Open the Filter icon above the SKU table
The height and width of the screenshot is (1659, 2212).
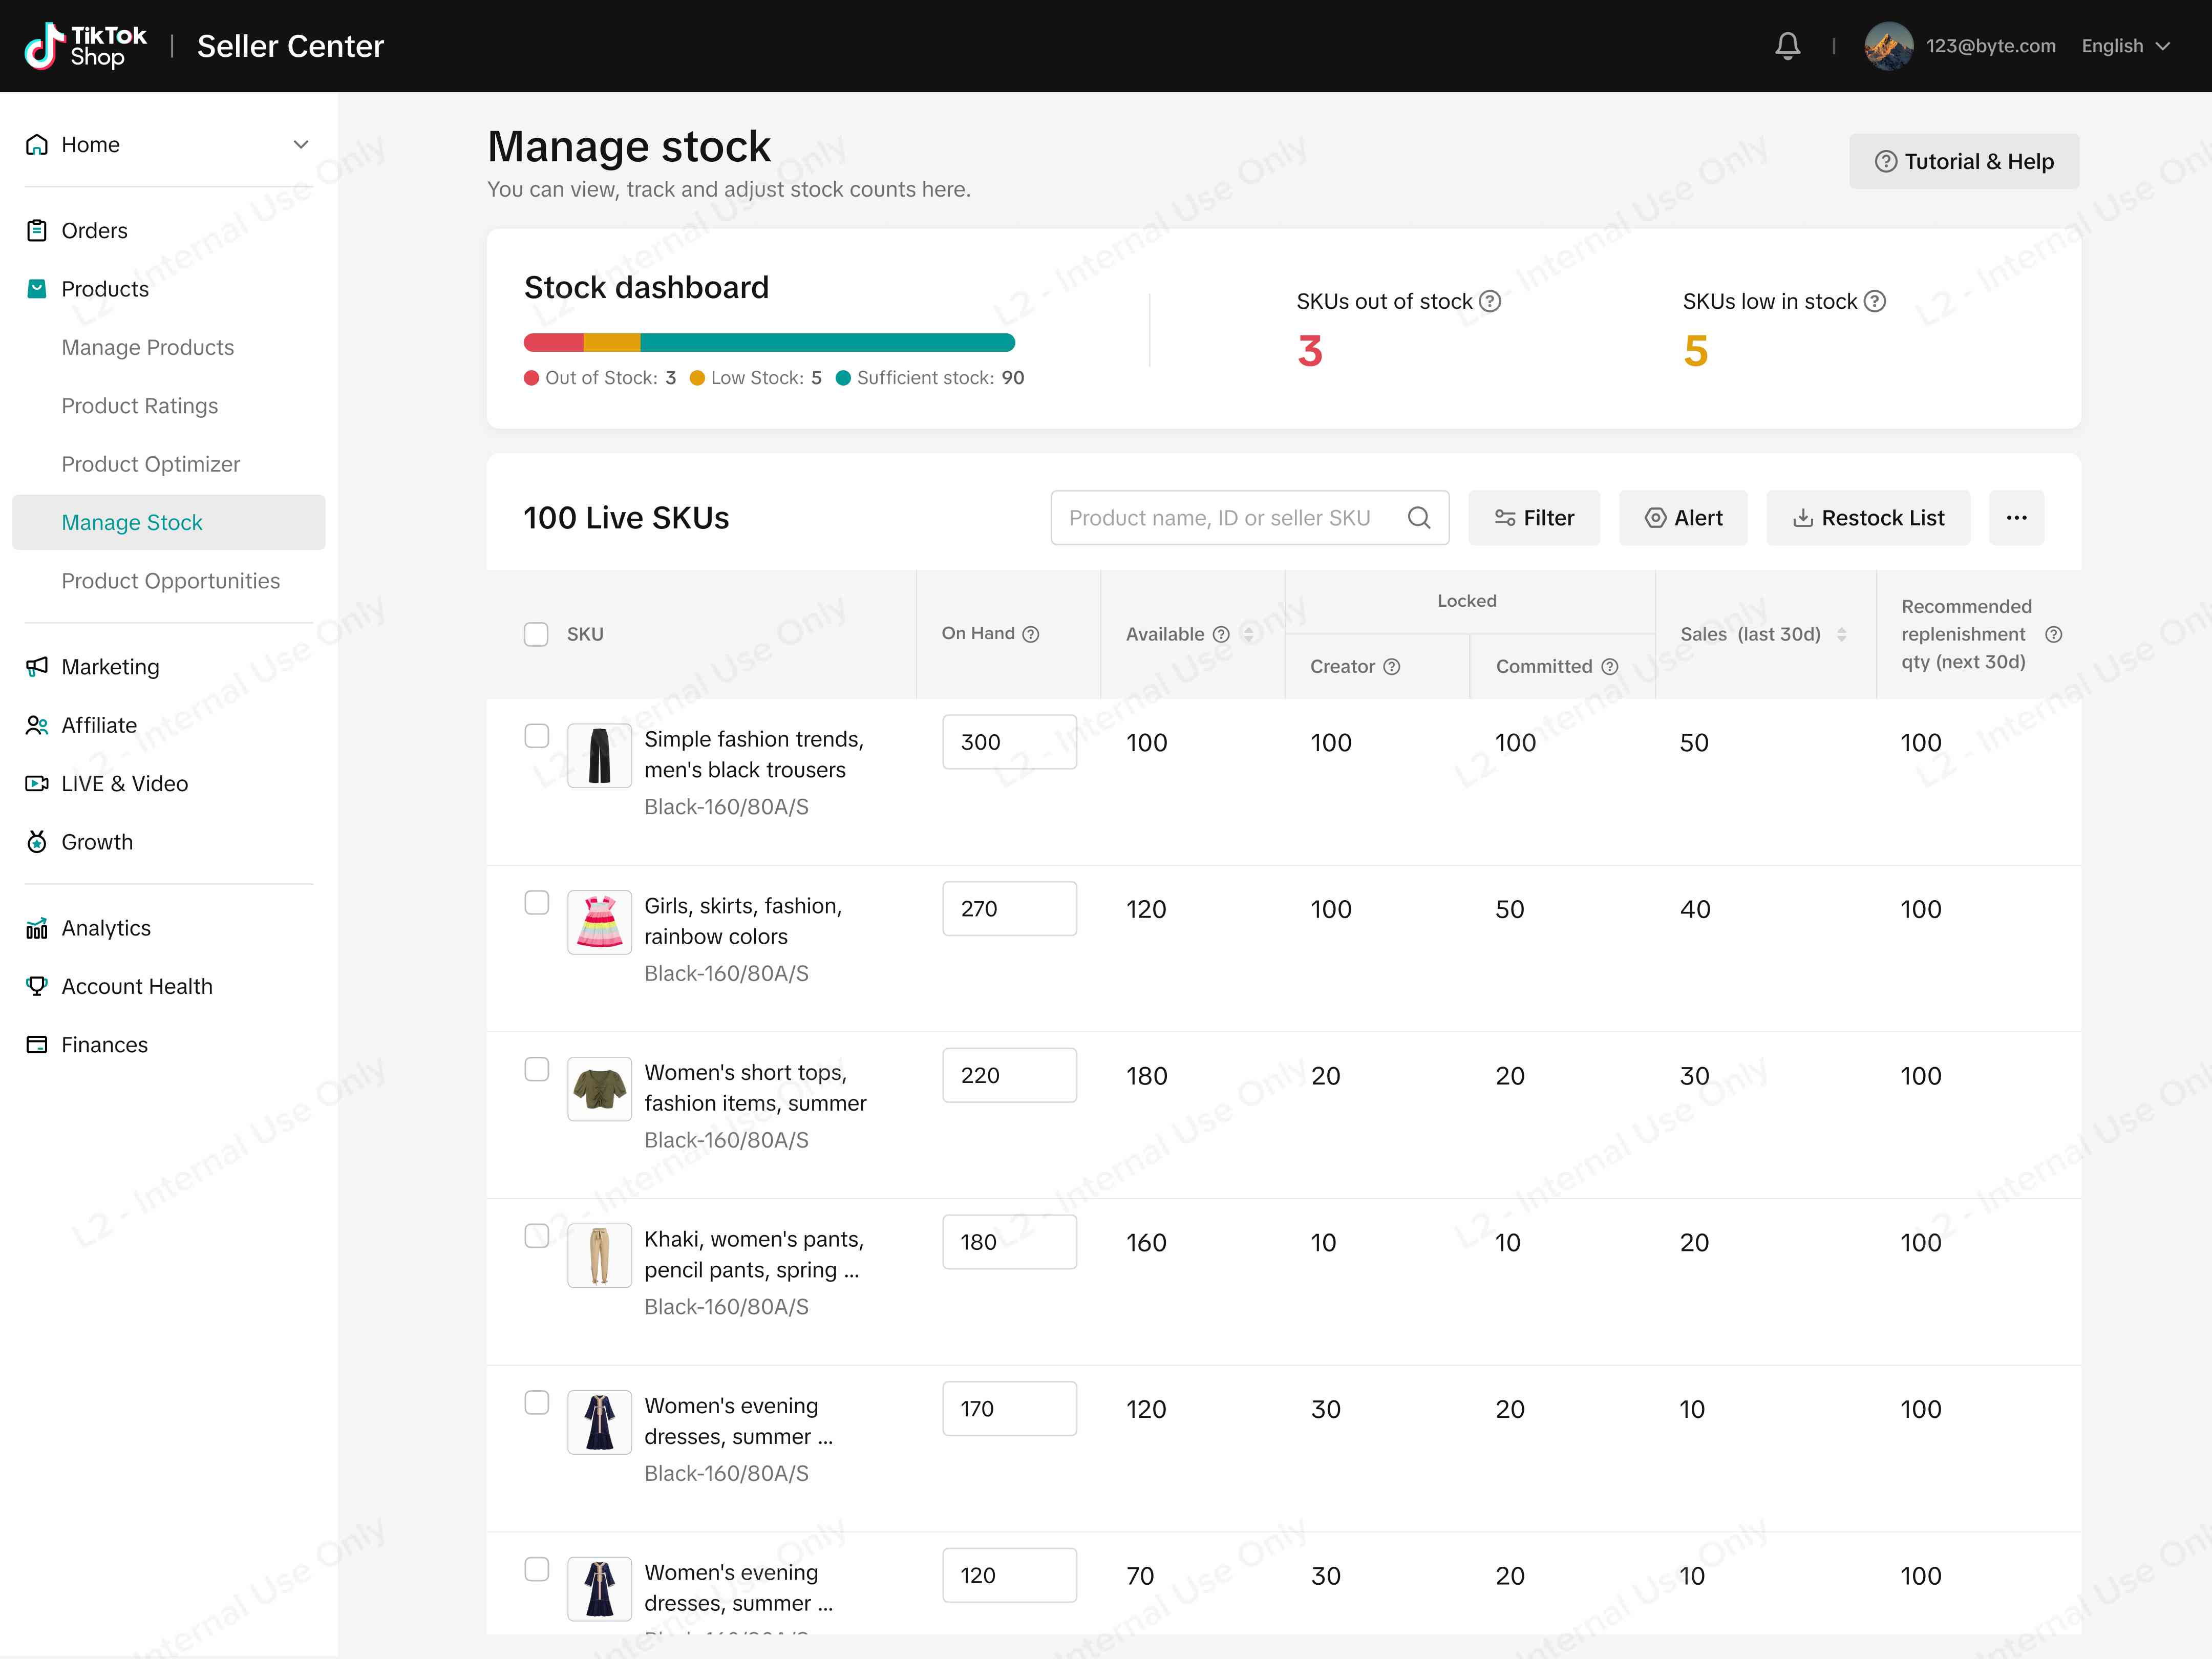point(1506,518)
